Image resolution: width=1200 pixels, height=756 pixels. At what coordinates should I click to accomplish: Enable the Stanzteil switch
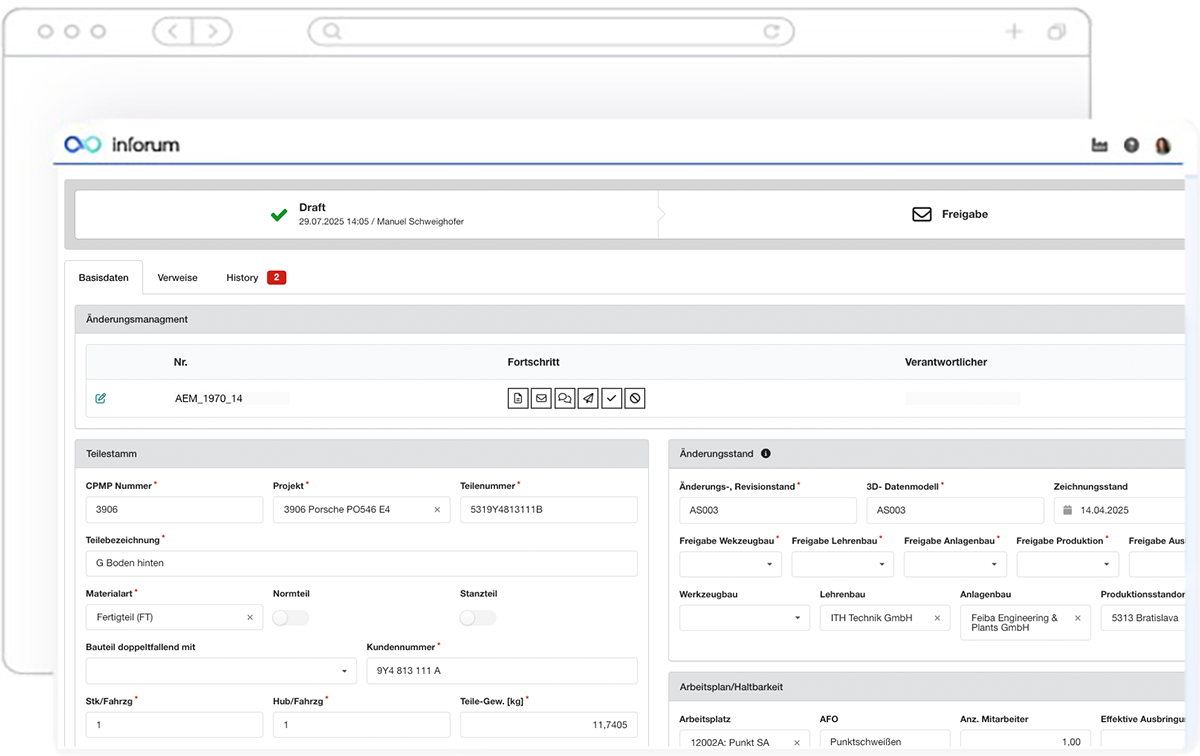478,618
